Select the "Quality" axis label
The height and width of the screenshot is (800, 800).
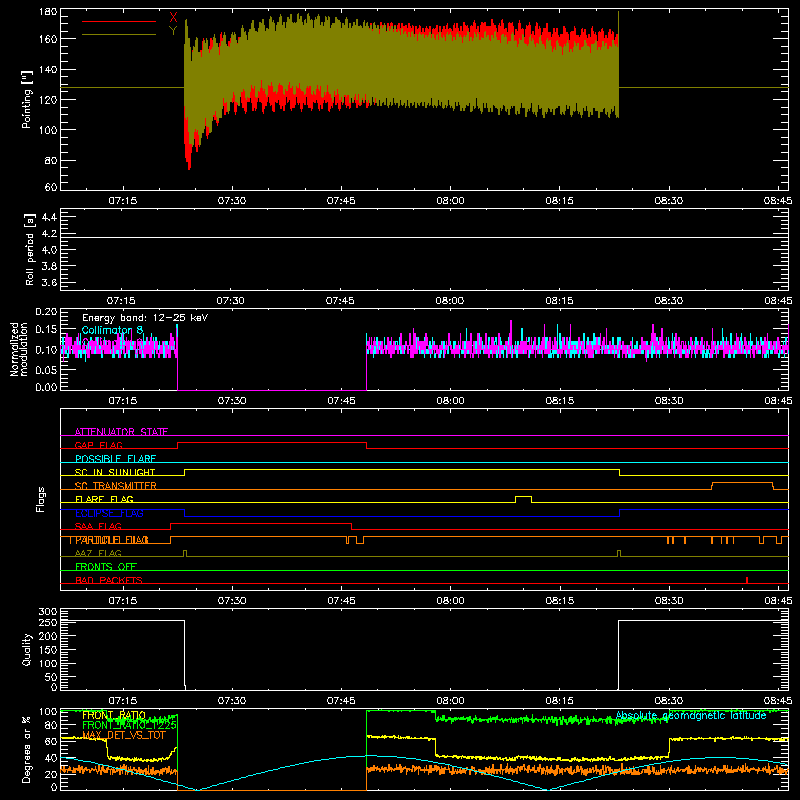point(27,649)
